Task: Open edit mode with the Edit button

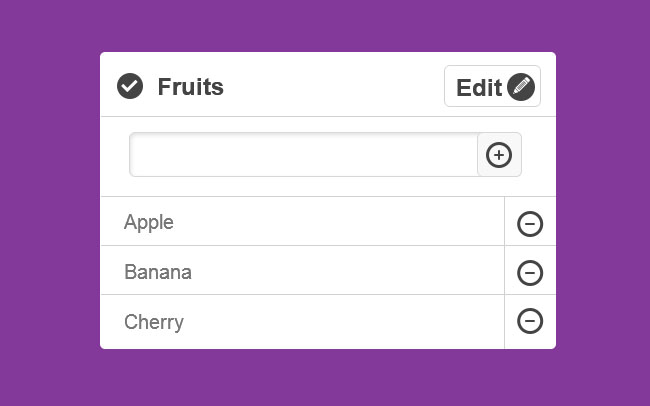Action: pyautogui.click(x=492, y=87)
